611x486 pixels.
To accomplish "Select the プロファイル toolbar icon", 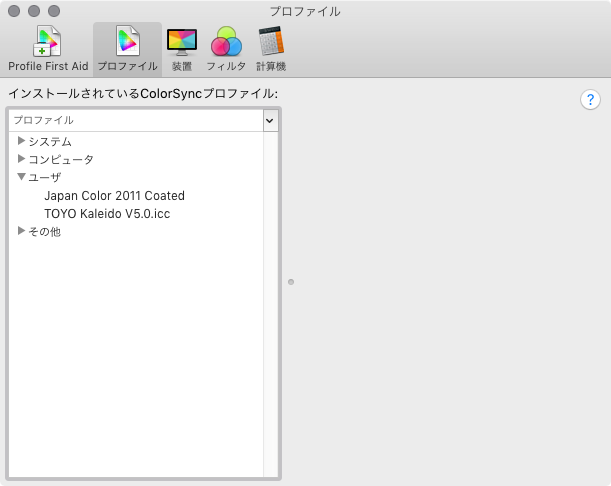I will pyautogui.click(x=127, y=48).
